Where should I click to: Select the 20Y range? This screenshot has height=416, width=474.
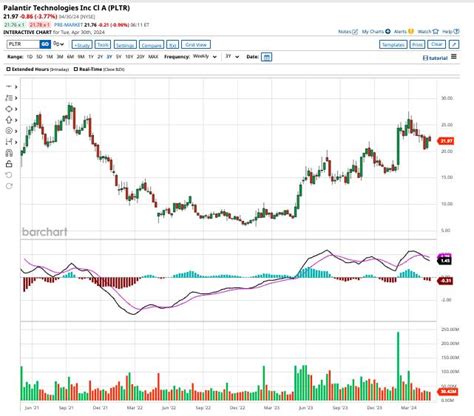pyautogui.click(x=141, y=57)
